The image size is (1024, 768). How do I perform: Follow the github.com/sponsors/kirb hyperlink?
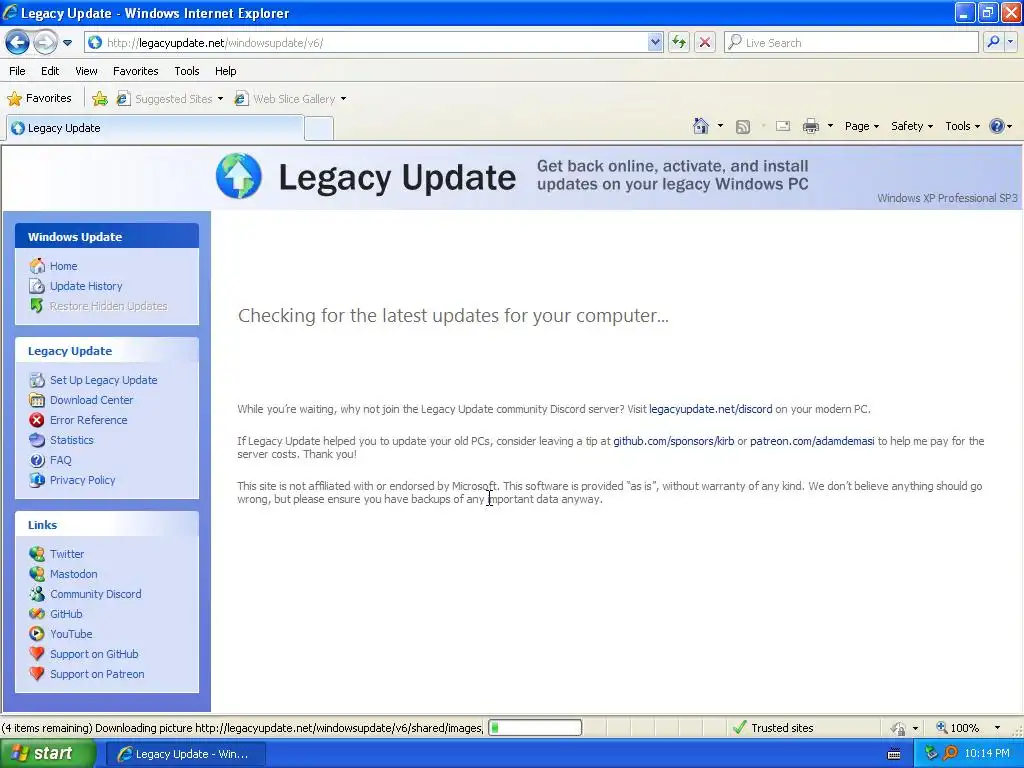coord(673,441)
